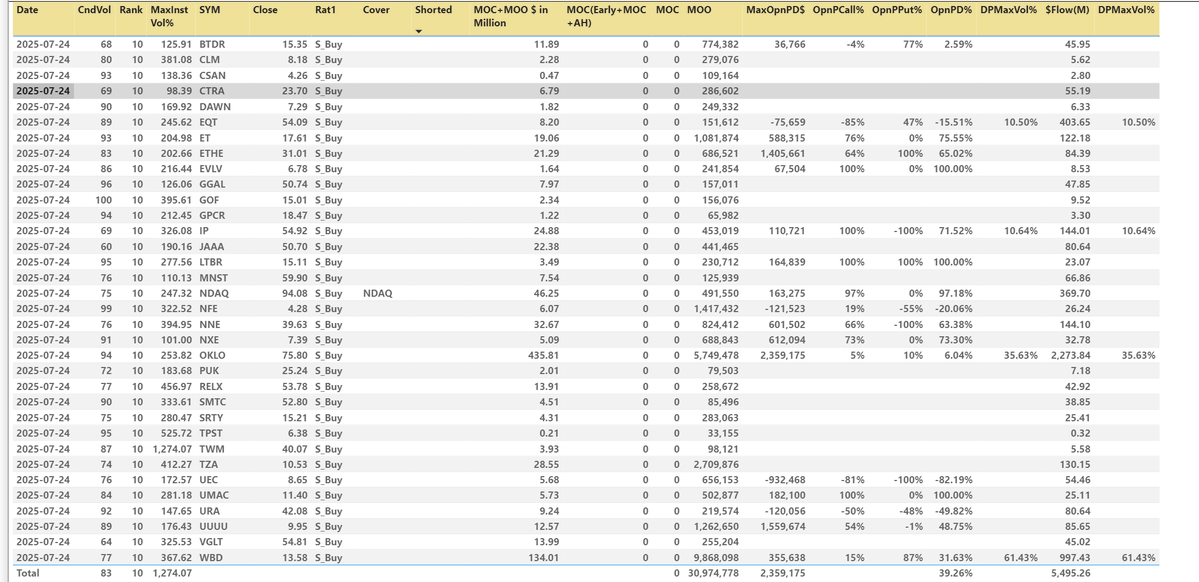Select the highlighted date cell in CTRA row
This screenshot has height=582, width=1199.
(x=44, y=91)
